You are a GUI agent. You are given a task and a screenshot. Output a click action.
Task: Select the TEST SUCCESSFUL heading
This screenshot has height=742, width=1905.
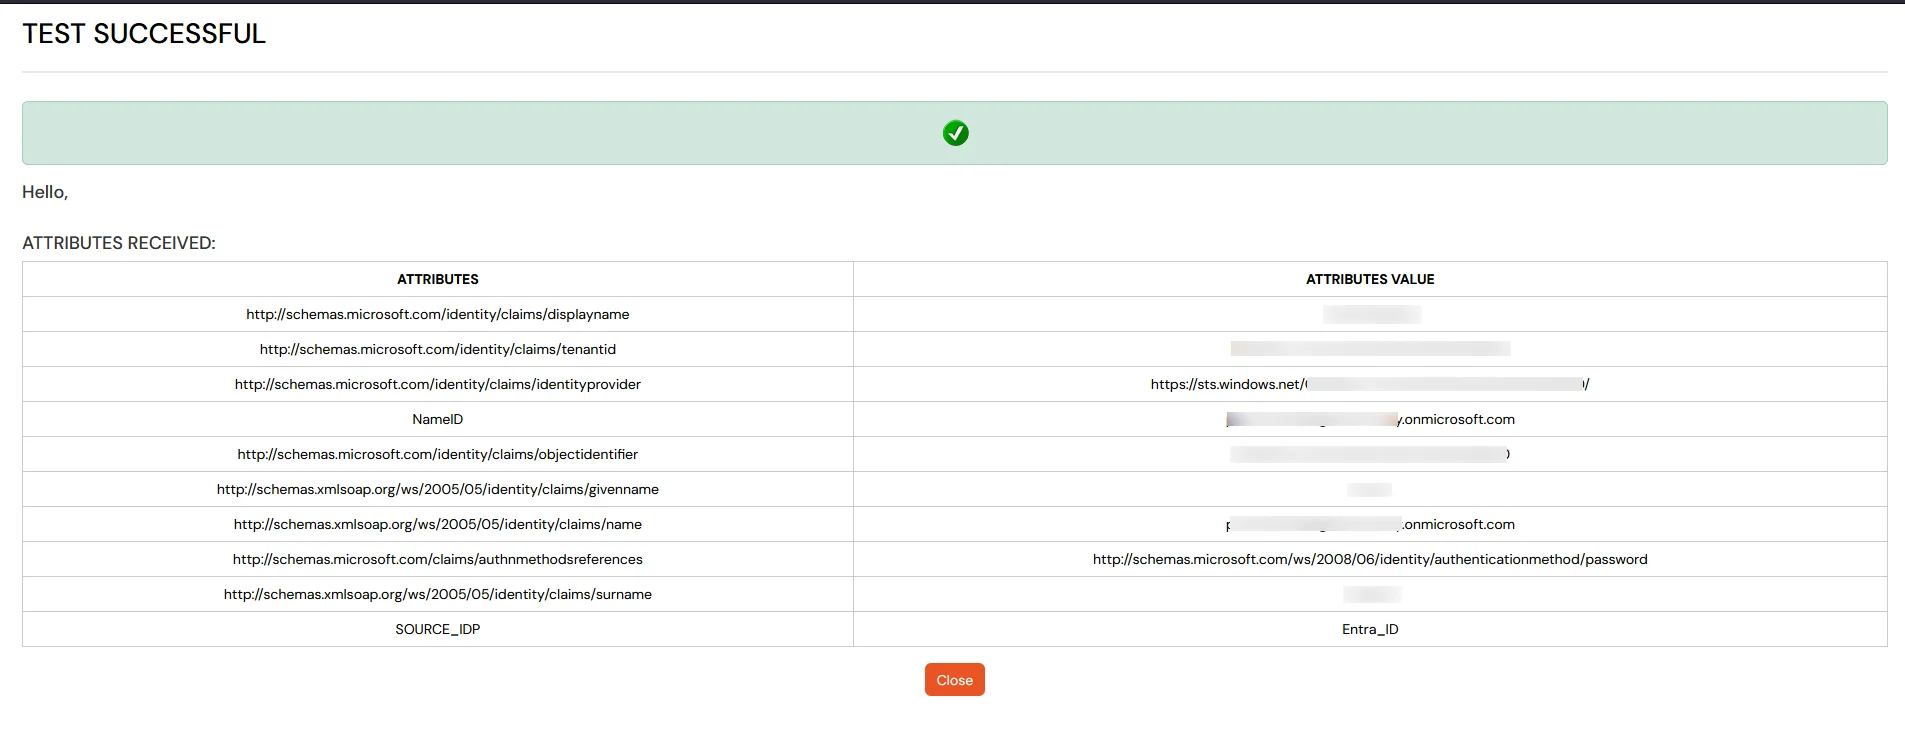[144, 34]
